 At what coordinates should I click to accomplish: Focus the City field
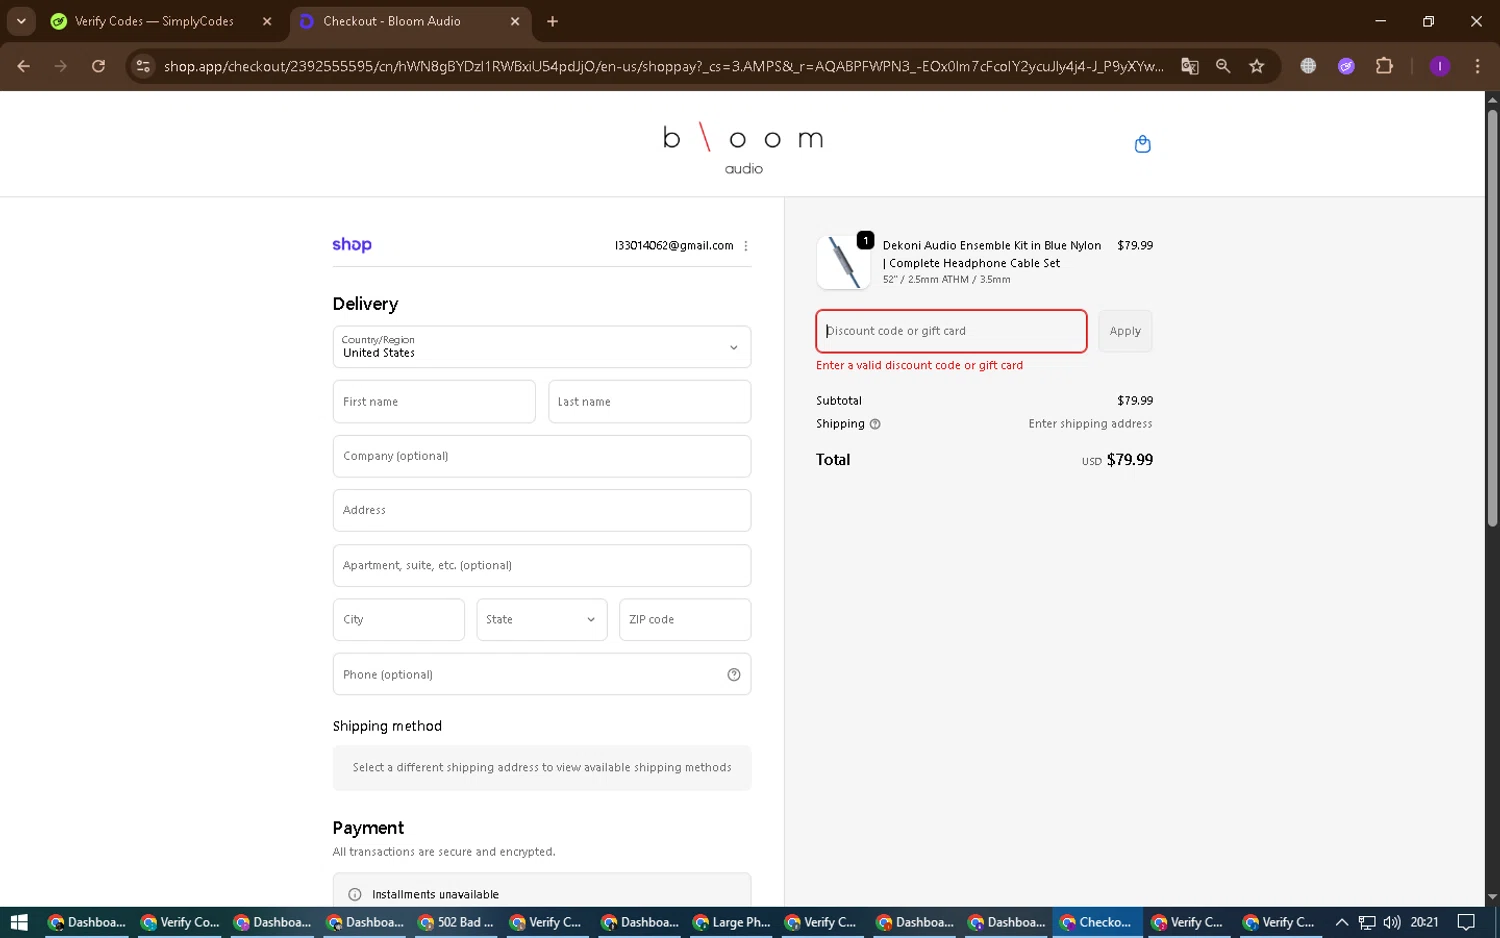[x=399, y=620]
